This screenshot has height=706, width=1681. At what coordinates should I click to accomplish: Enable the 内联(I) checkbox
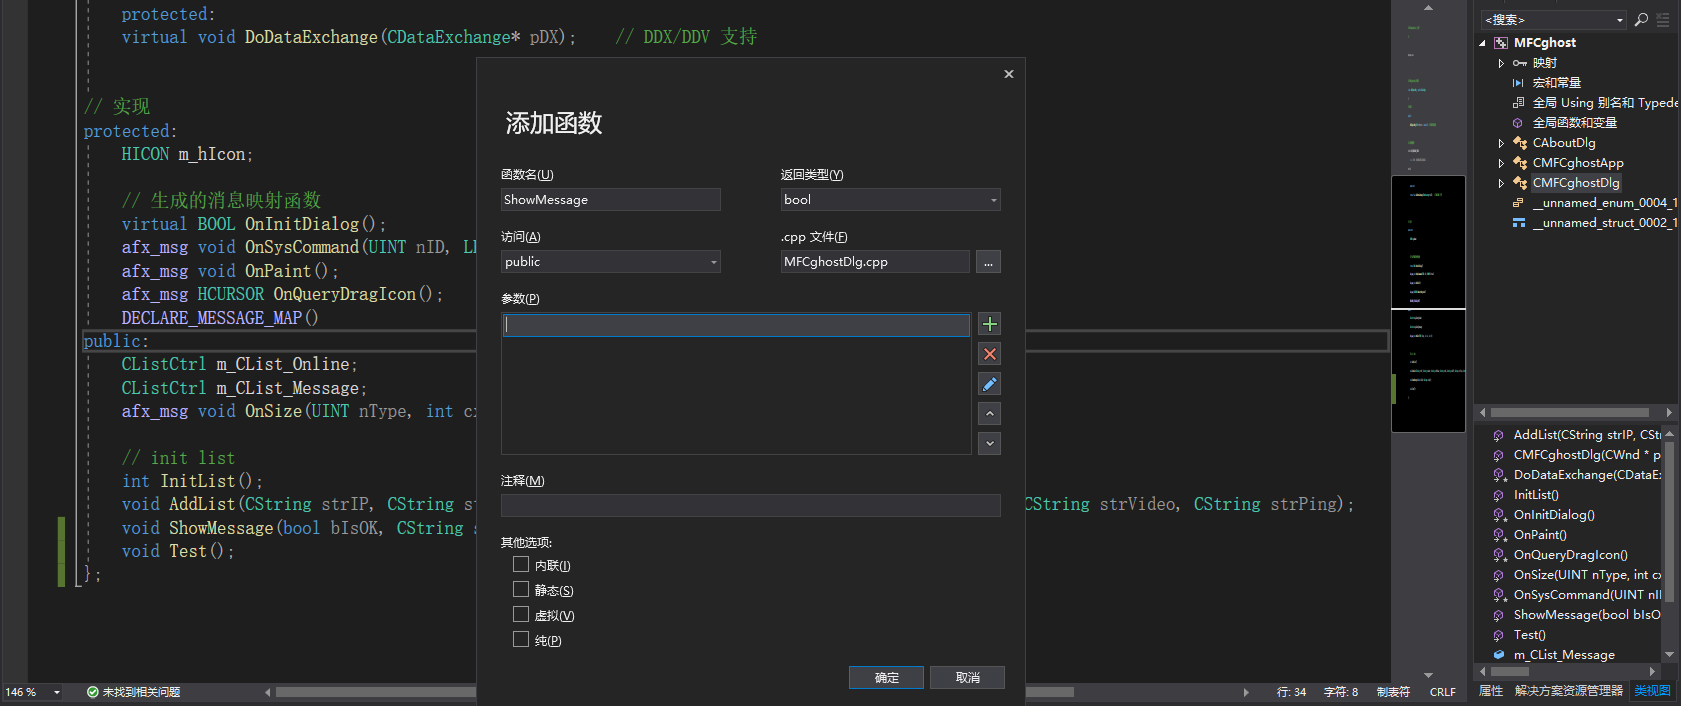point(521,565)
